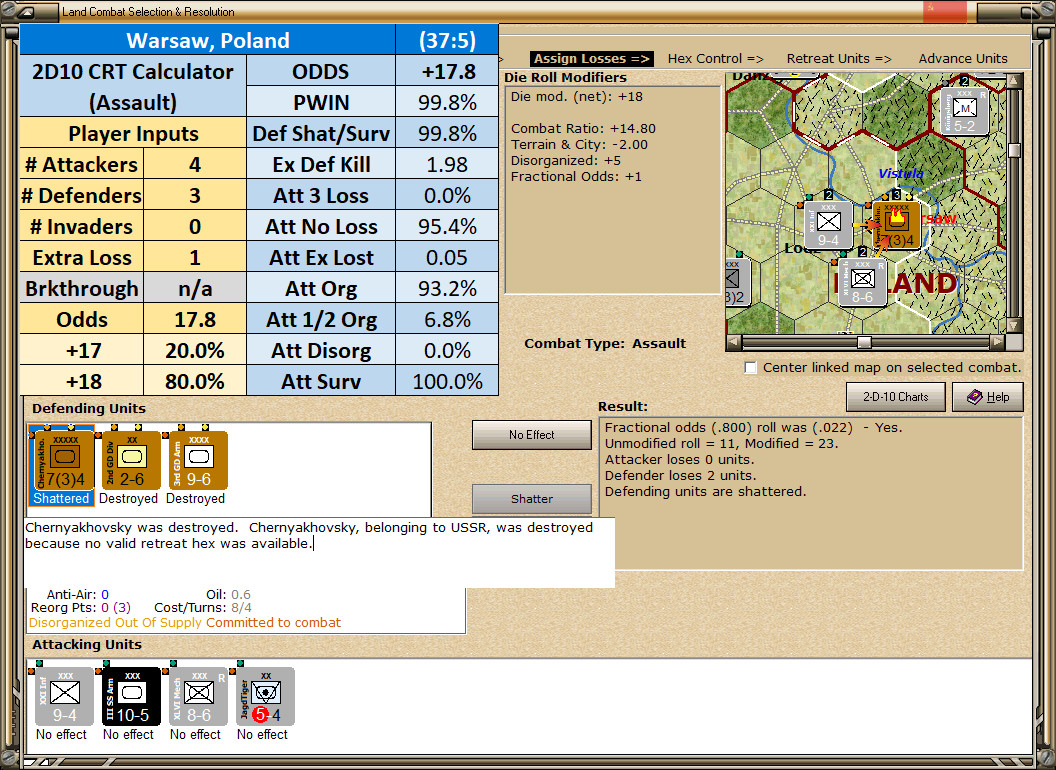Click the No effect label under JagdTiger
This screenshot has width=1056, height=770.
[x=262, y=734]
